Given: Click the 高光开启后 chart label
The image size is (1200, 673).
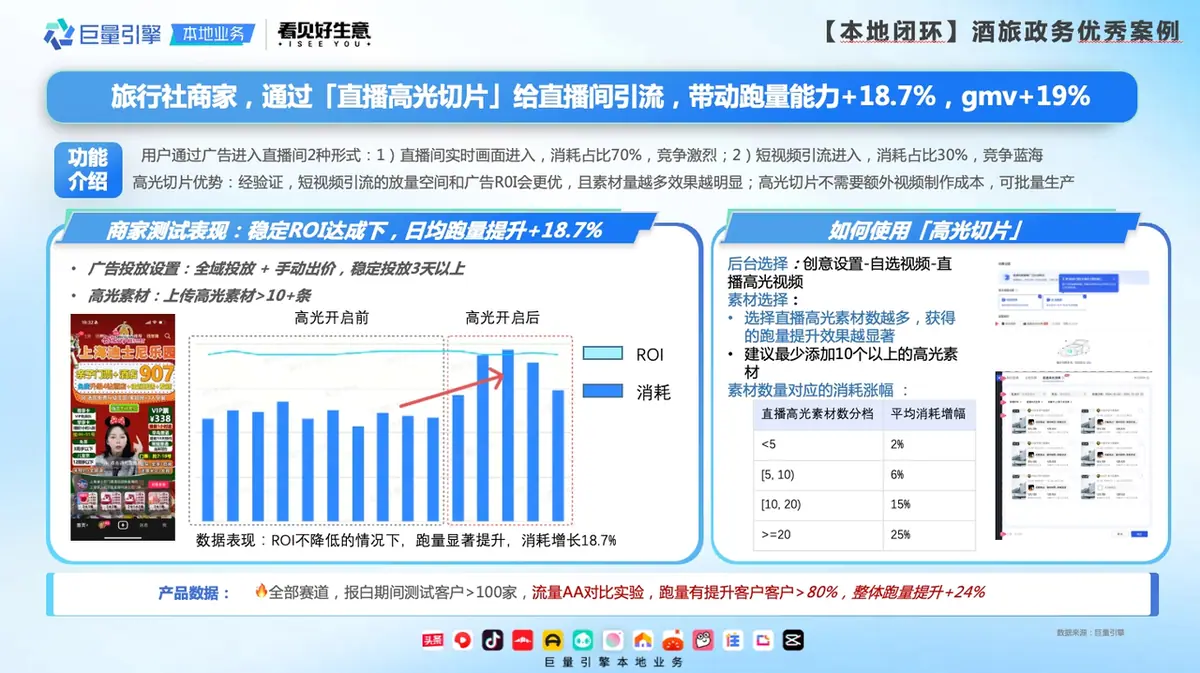Looking at the screenshot, I should point(502,318).
